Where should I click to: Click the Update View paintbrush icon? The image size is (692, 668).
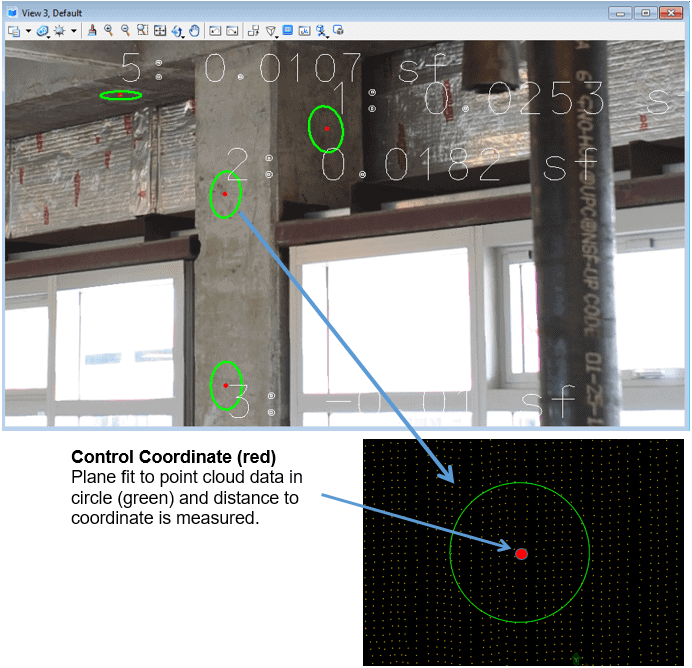click(92, 31)
